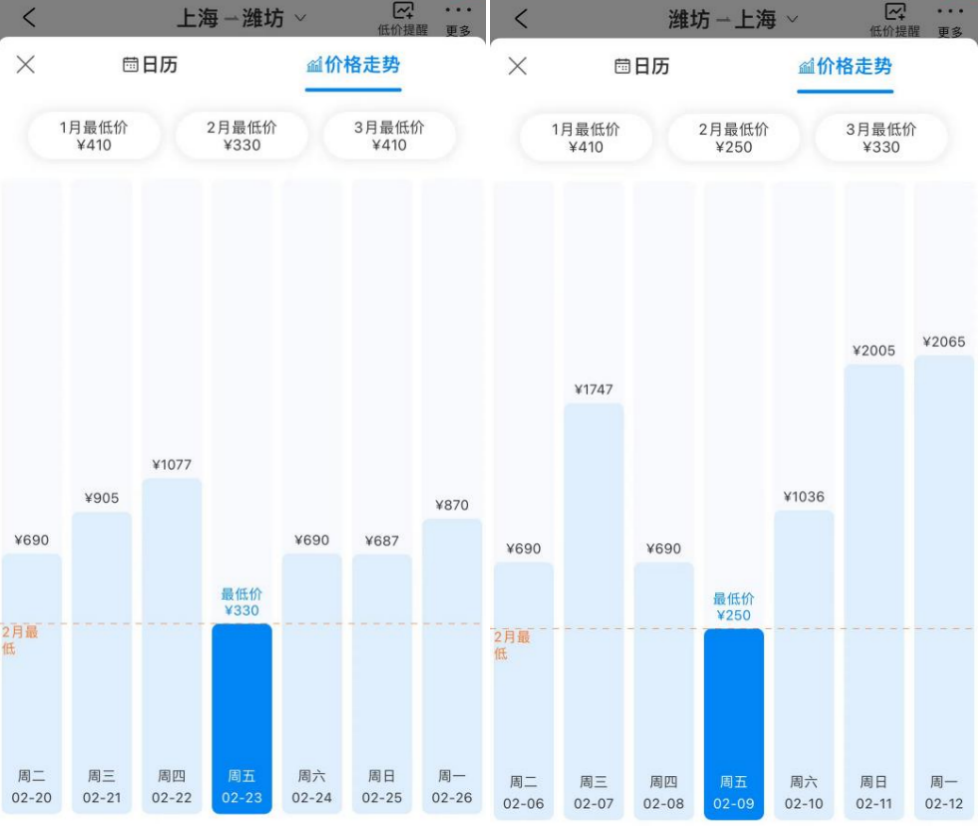980x826 pixels.
Task: Select the 02-12 ¥2065 price bar
Action: coord(944,587)
